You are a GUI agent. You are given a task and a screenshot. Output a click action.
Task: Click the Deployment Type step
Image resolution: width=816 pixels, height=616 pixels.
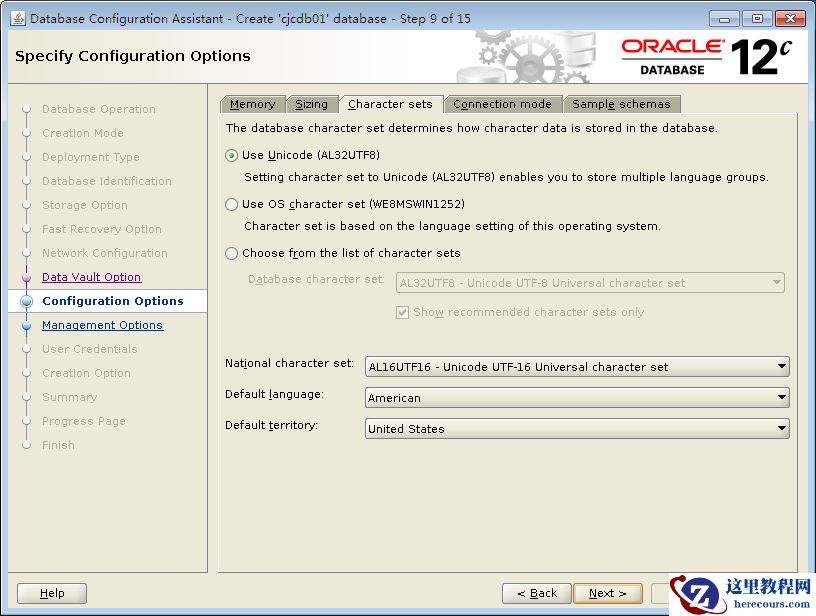[91, 157]
